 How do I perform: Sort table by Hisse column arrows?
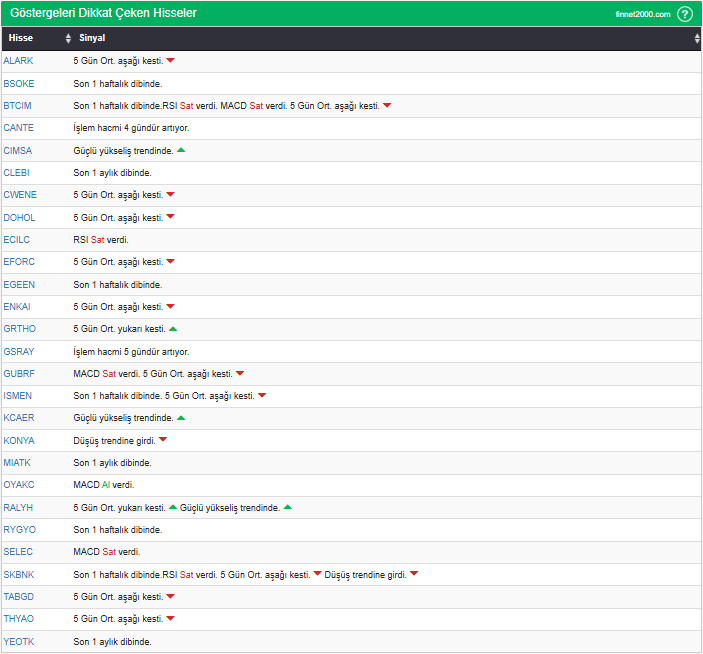pos(68,38)
